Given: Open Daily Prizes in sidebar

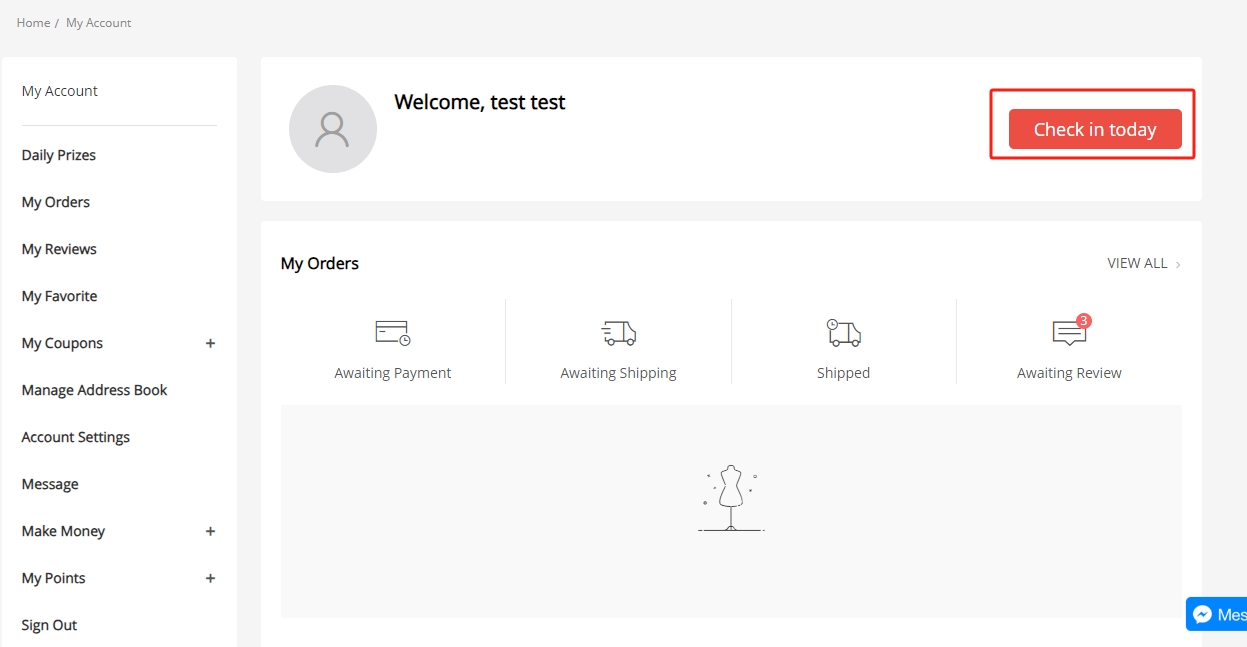Looking at the screenshot, I should pos(59,155).
